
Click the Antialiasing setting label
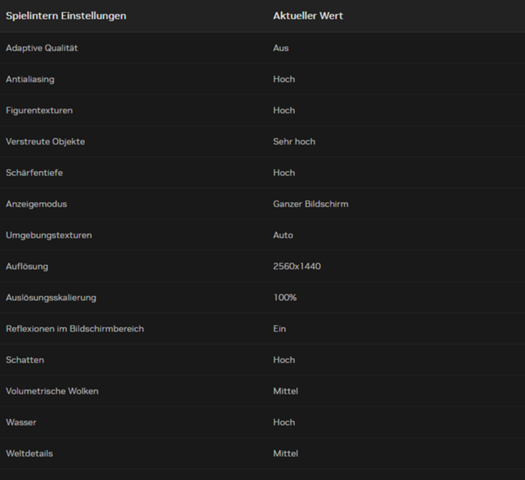click(x=30, y=79)
